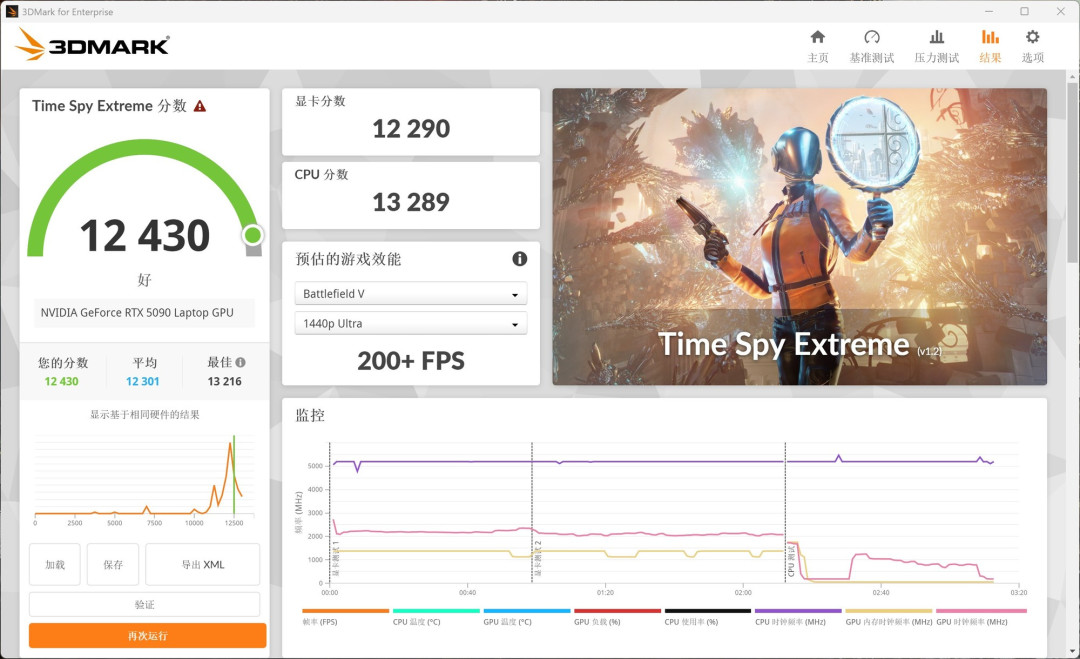Select the 结果 tab label
The width and height of the screenshot is (1080, 659).
(x=990, y=58)
